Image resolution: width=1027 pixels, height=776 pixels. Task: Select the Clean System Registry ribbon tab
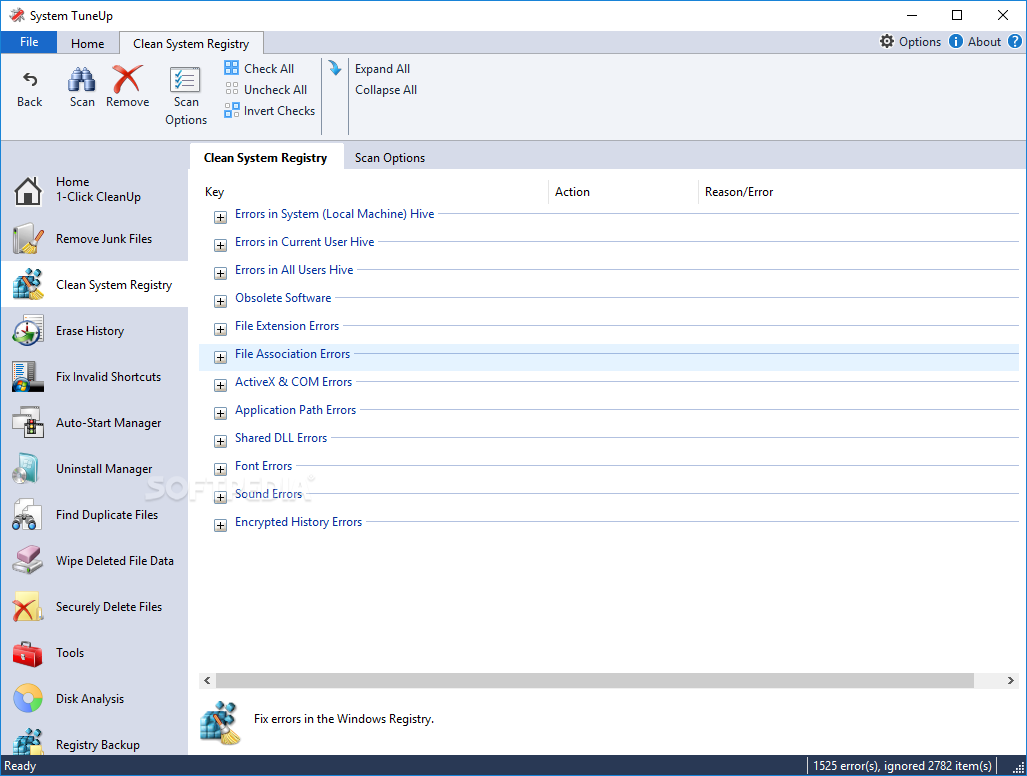pyautogui.click(x=191, y=43)
